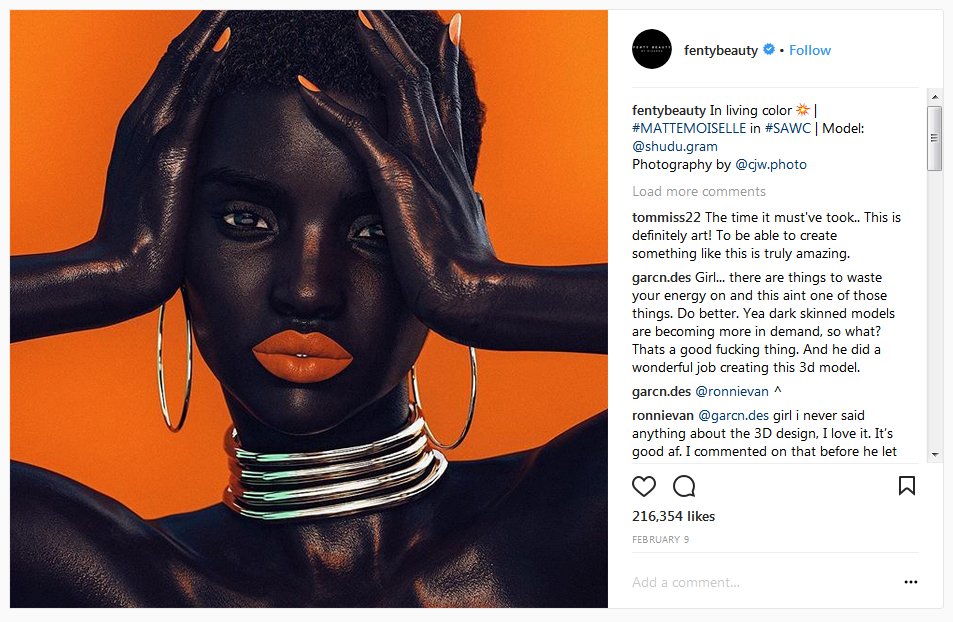Follow the fentybeauty account
Image resolution: width=953 pixels, height=622 pixels.
point(810,50)
